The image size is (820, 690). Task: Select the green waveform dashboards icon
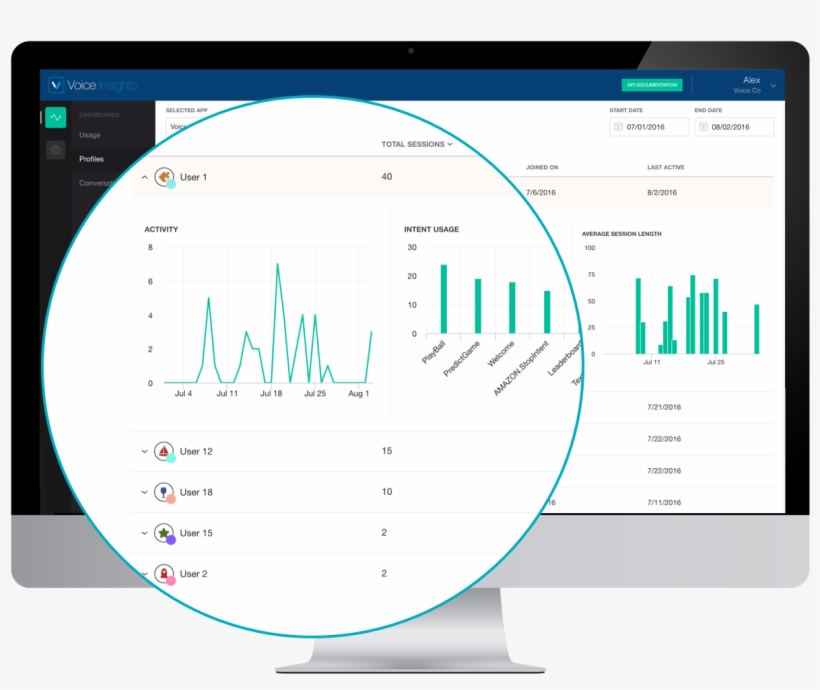tap(54, 118)
